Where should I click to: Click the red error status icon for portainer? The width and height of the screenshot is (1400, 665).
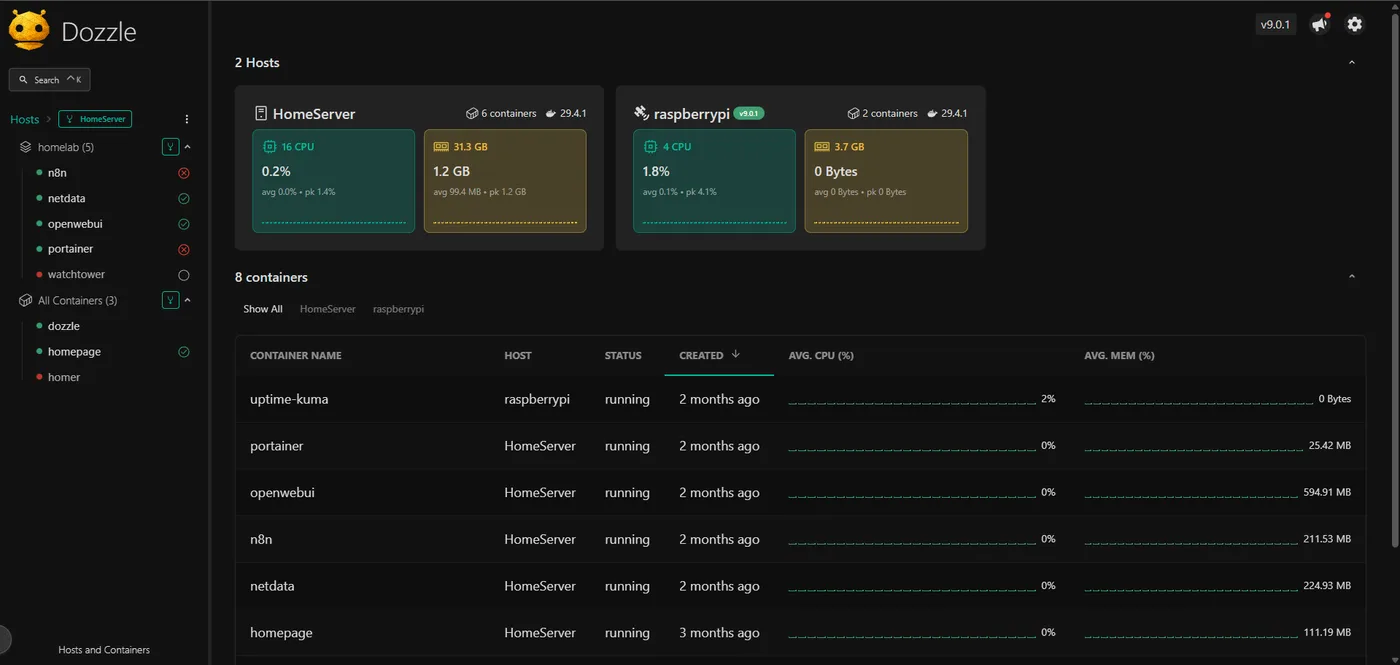pos(183,249)
